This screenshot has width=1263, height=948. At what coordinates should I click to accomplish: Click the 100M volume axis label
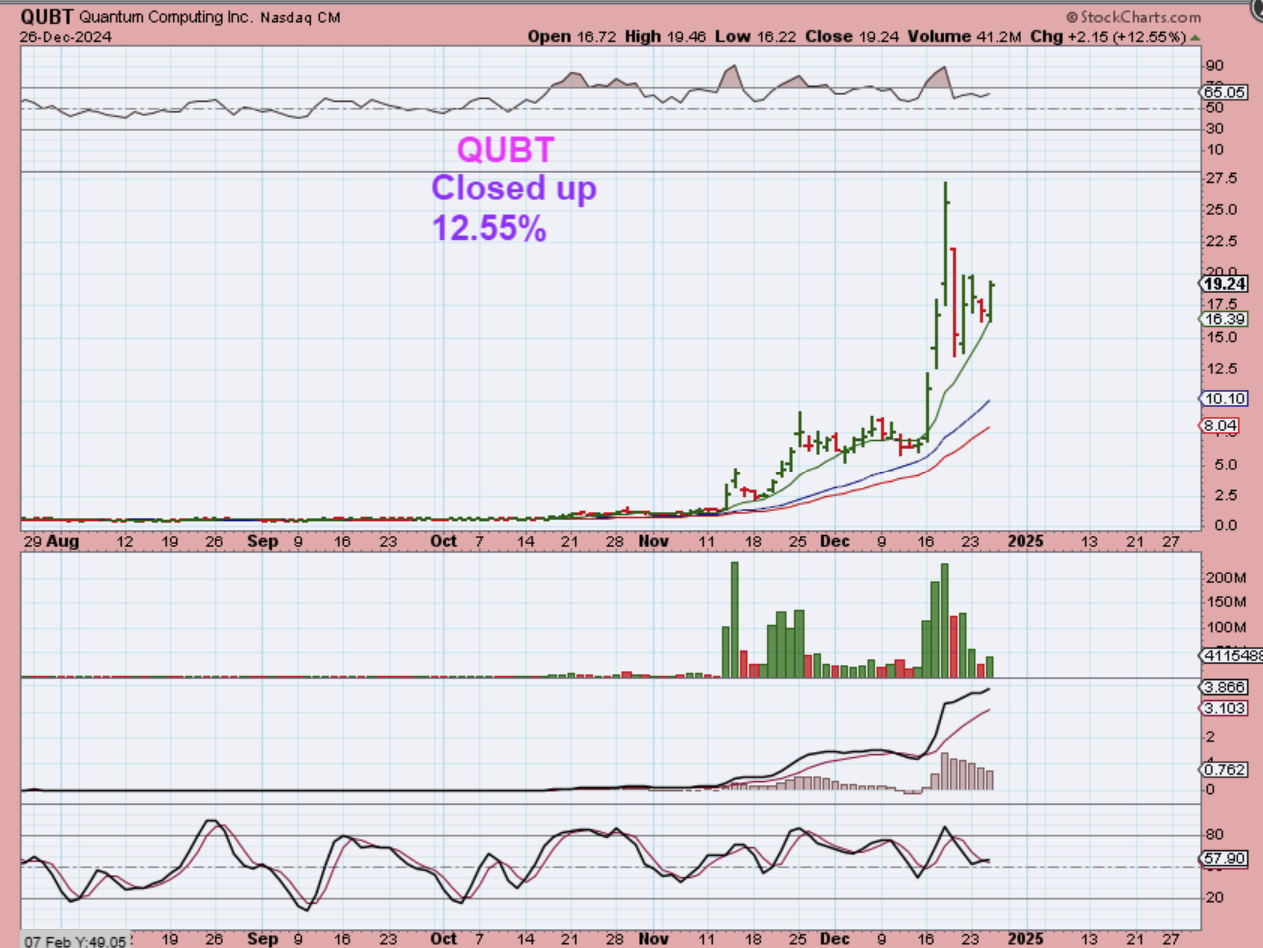click(x=1225, y=628)
